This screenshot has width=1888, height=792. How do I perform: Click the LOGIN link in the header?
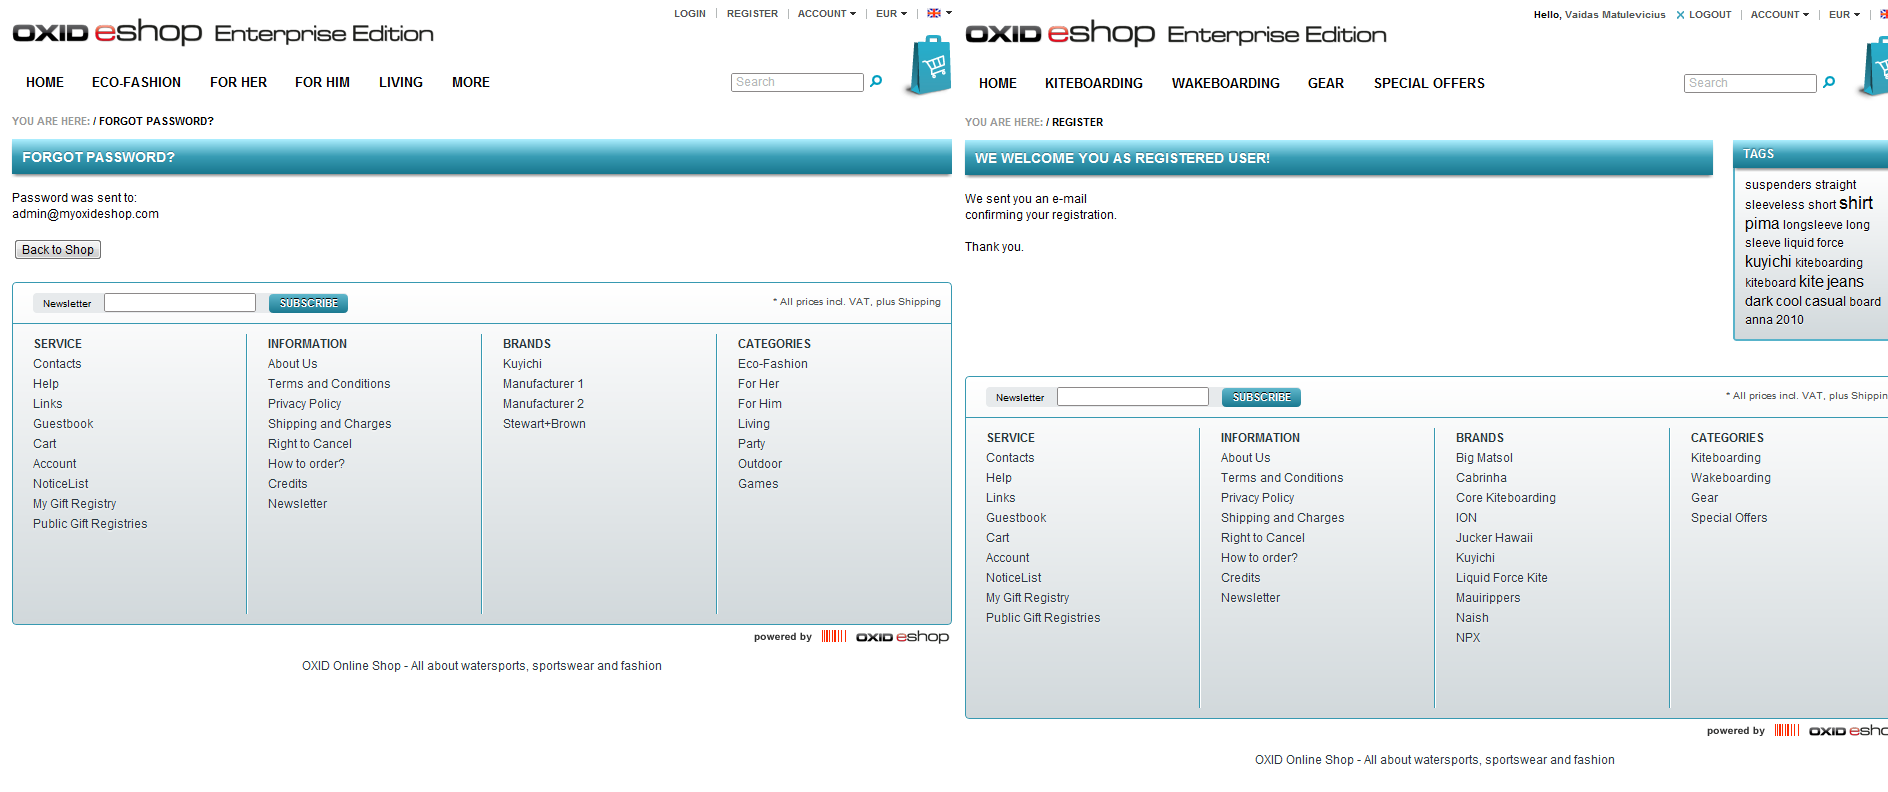689,14
